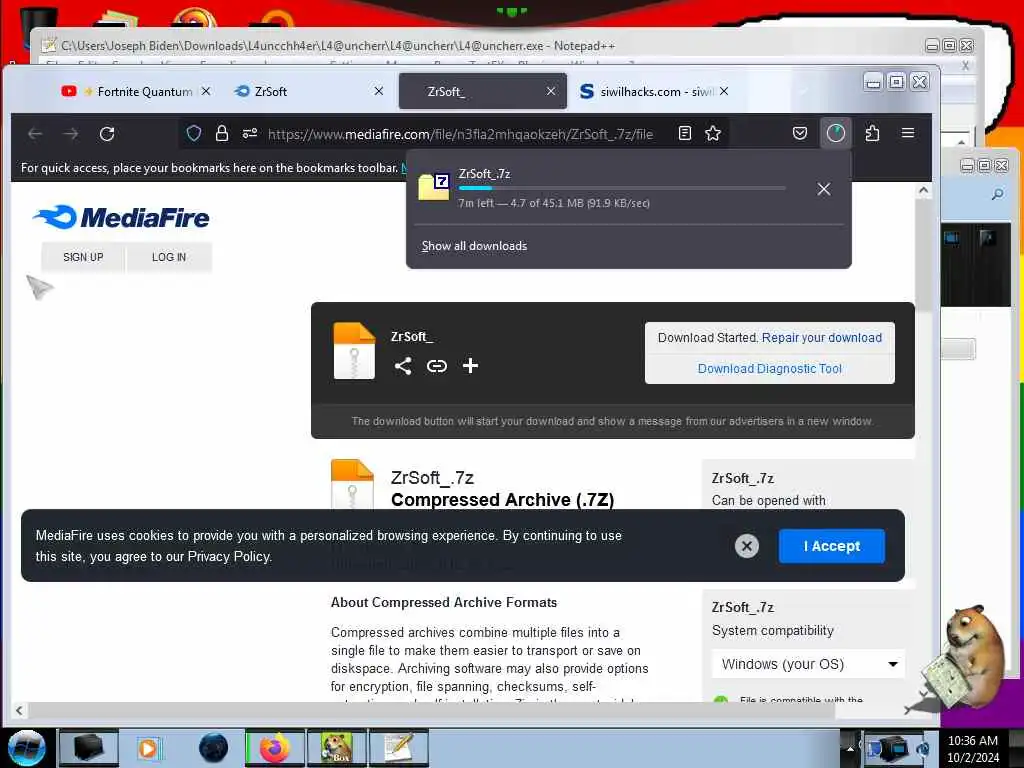Viewport: 1024px width, 768px height.
Task: Click search magnifier in right background window
Action: (x=997, y=194)
